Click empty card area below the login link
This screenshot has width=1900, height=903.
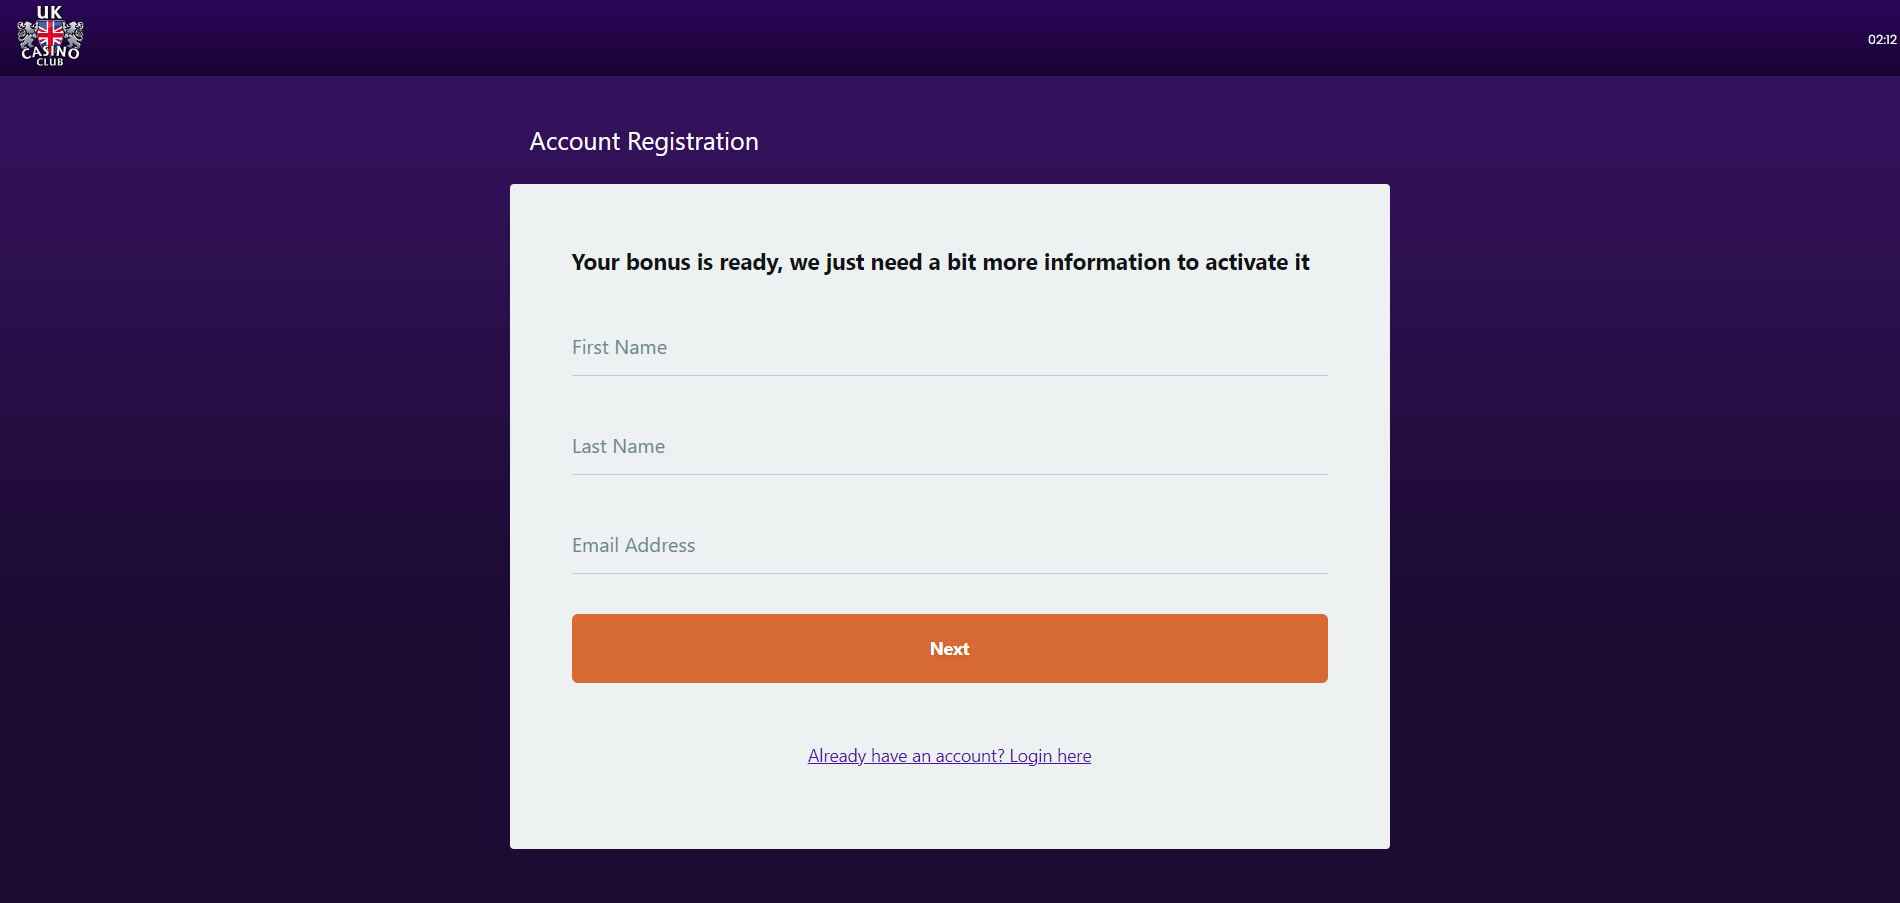point(949,810)
